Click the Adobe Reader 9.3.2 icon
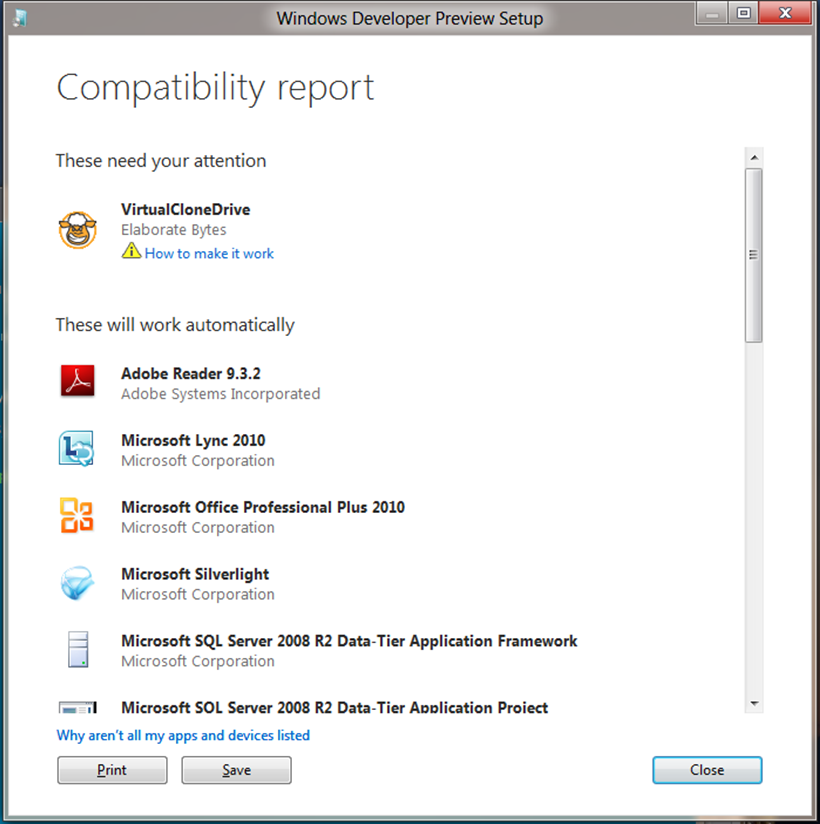This screenshot has height=824, width=820. [77, 382]
